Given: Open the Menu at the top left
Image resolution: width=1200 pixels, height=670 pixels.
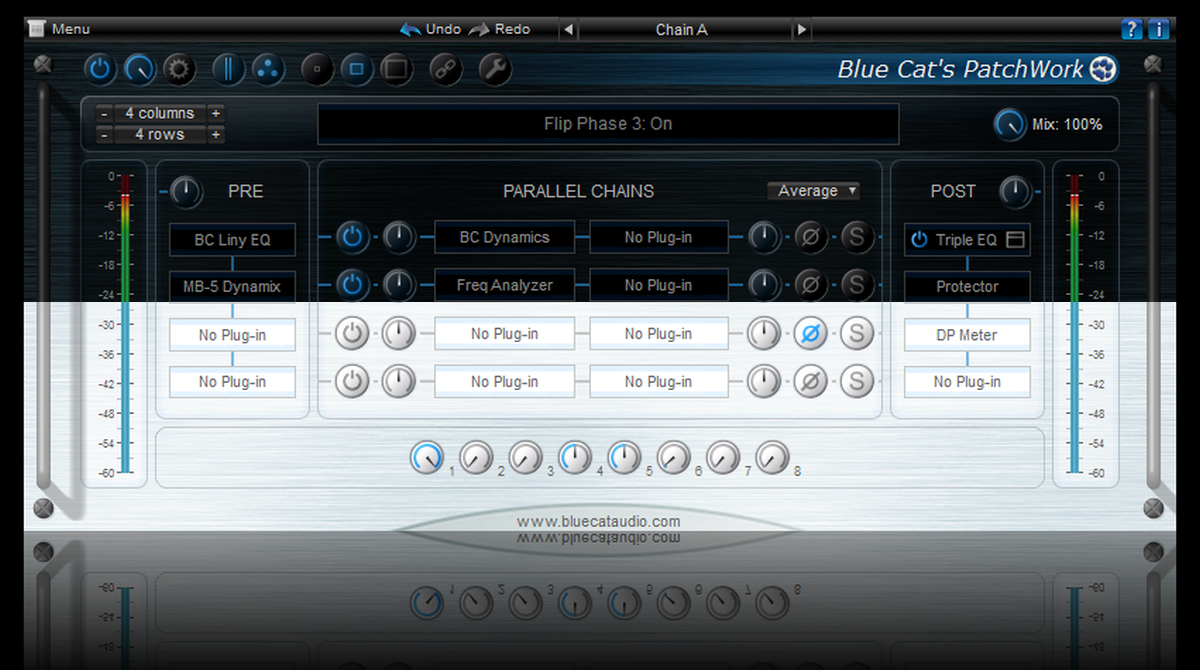Looking at the screenshot, I should [60, 29].
